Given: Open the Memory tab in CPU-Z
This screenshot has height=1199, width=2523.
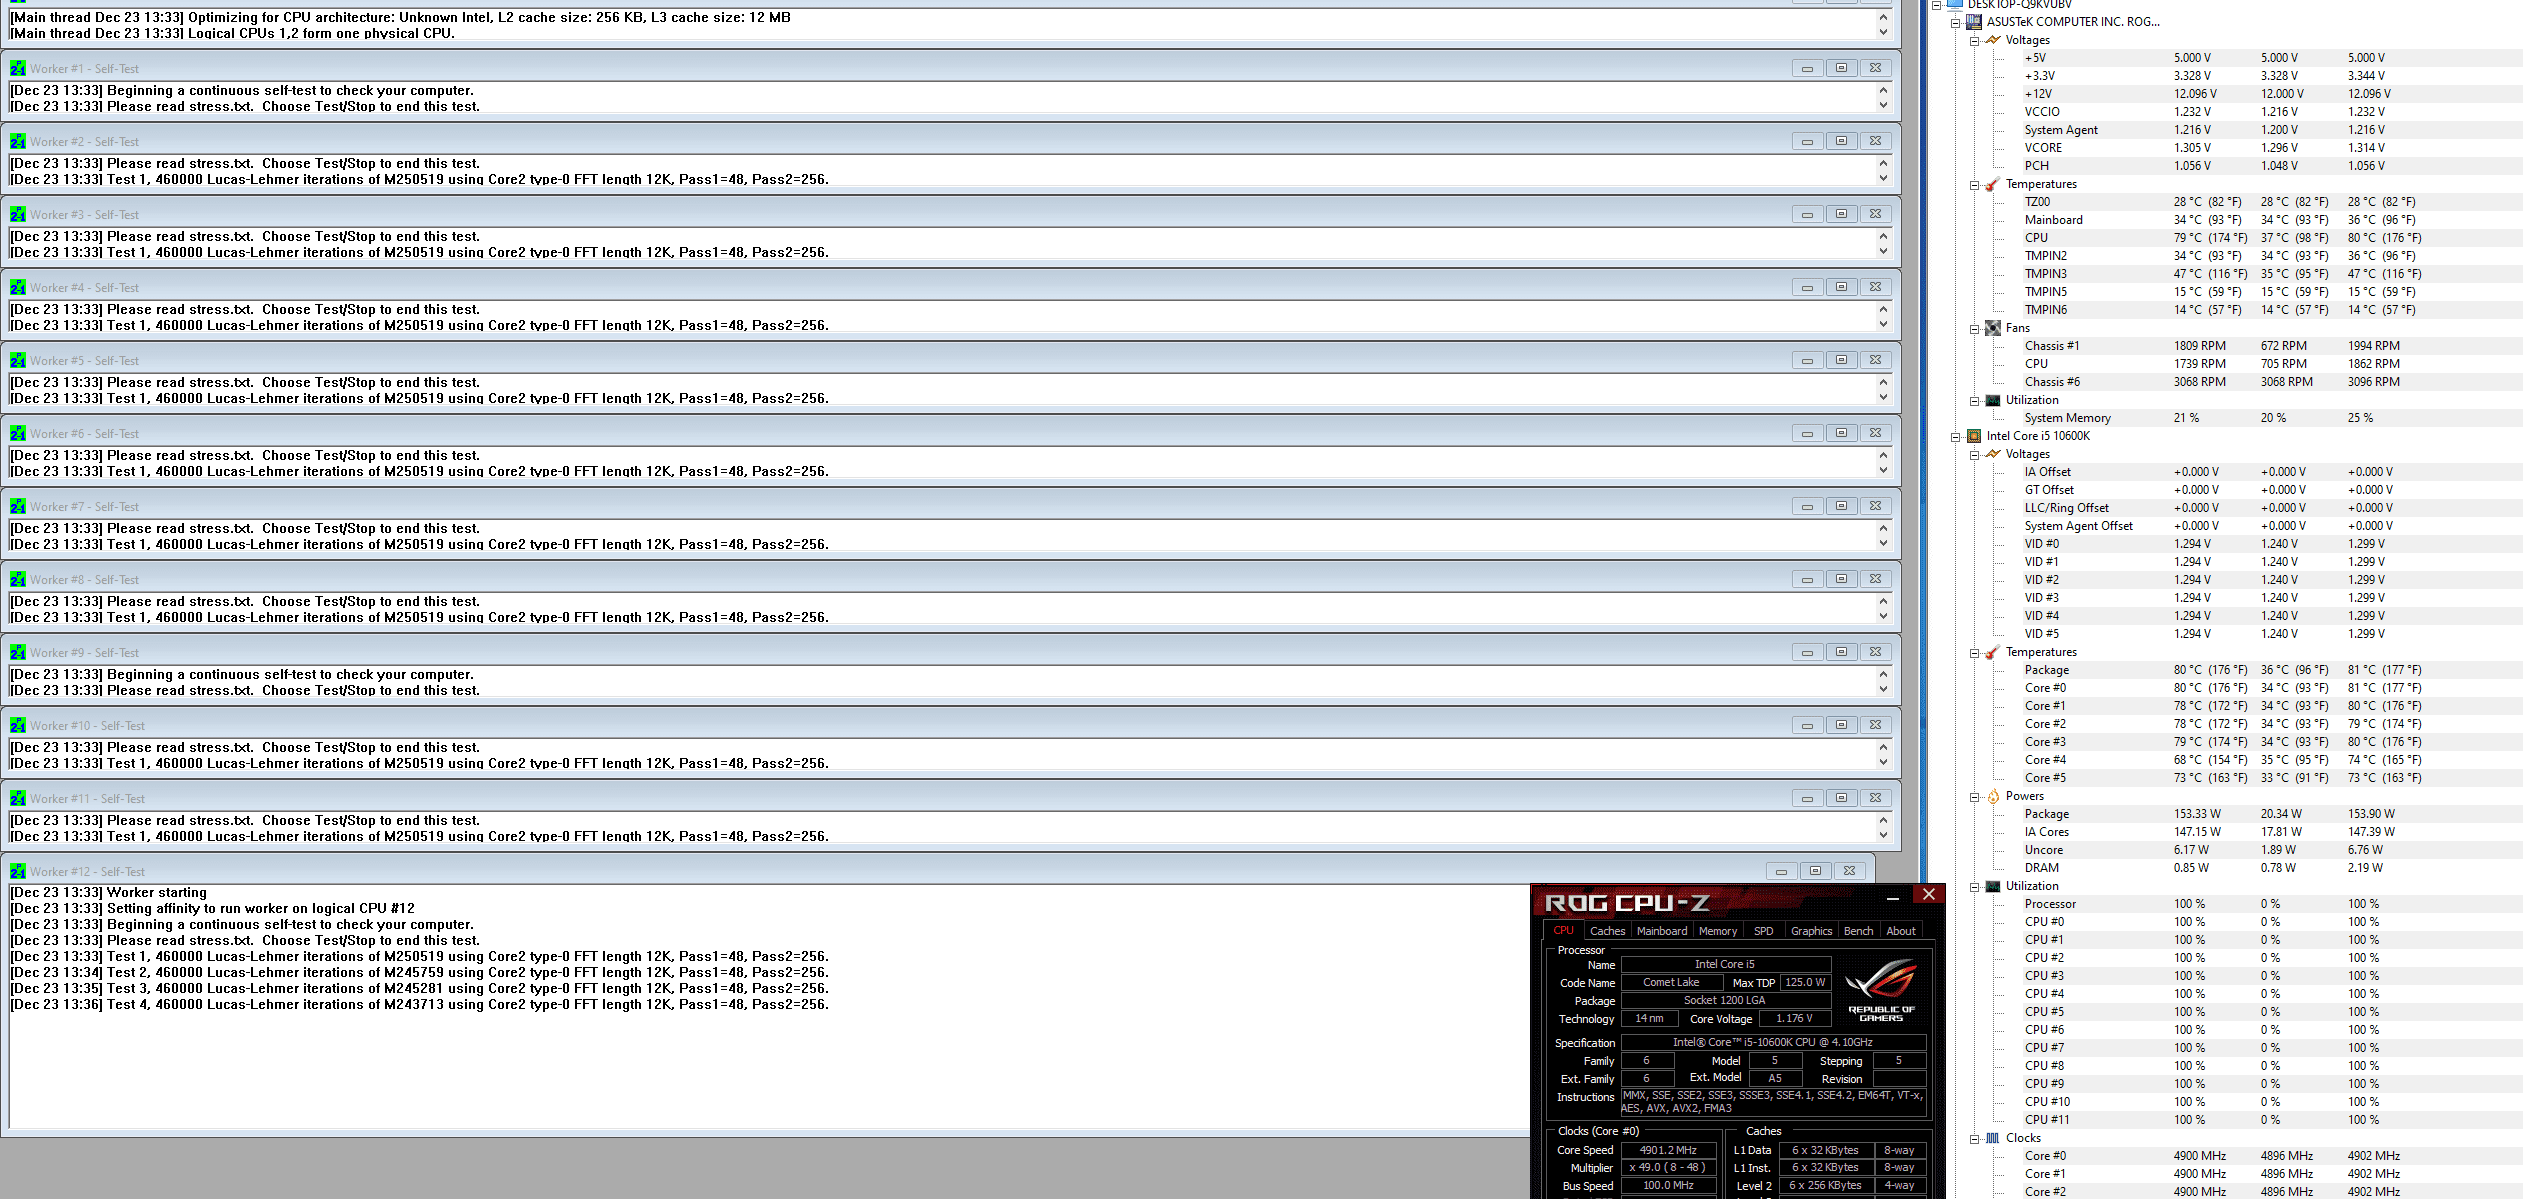Looking at the screenshot, I should point(1718,931).
